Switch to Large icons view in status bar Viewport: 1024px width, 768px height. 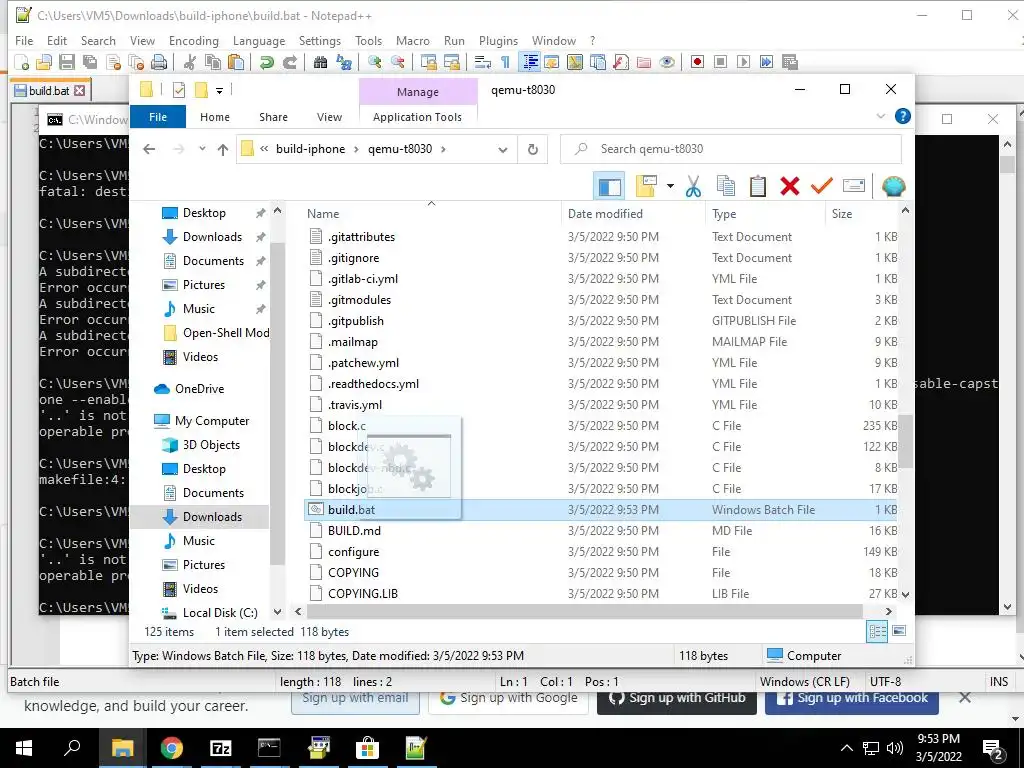899,631
